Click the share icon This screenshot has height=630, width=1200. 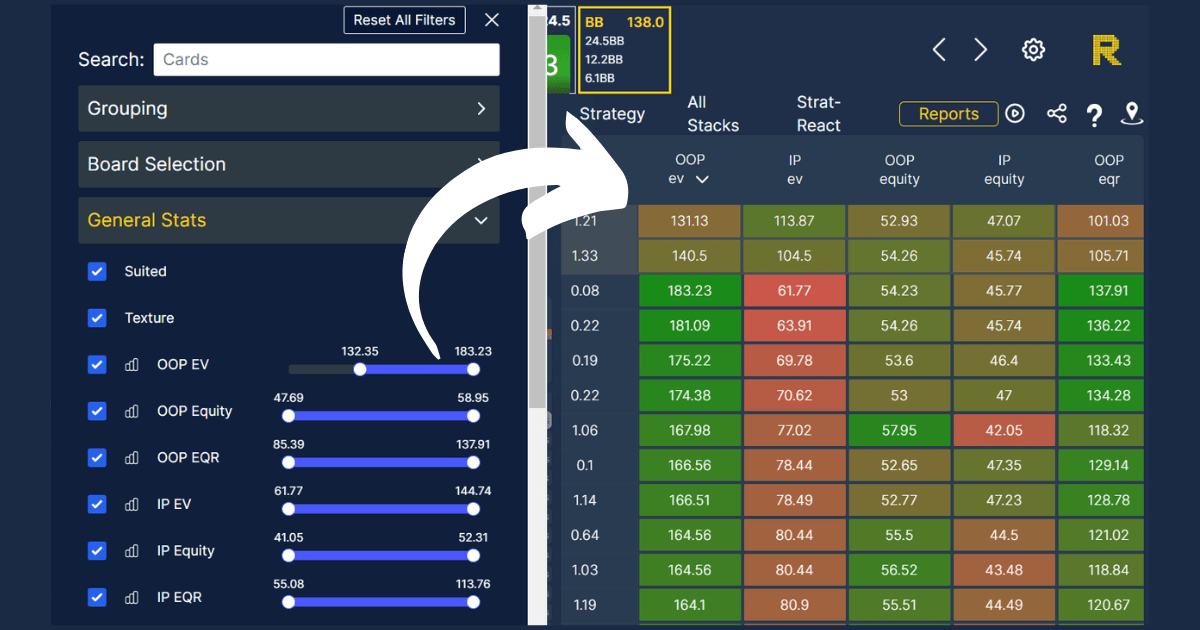(x=1056, y=114)
